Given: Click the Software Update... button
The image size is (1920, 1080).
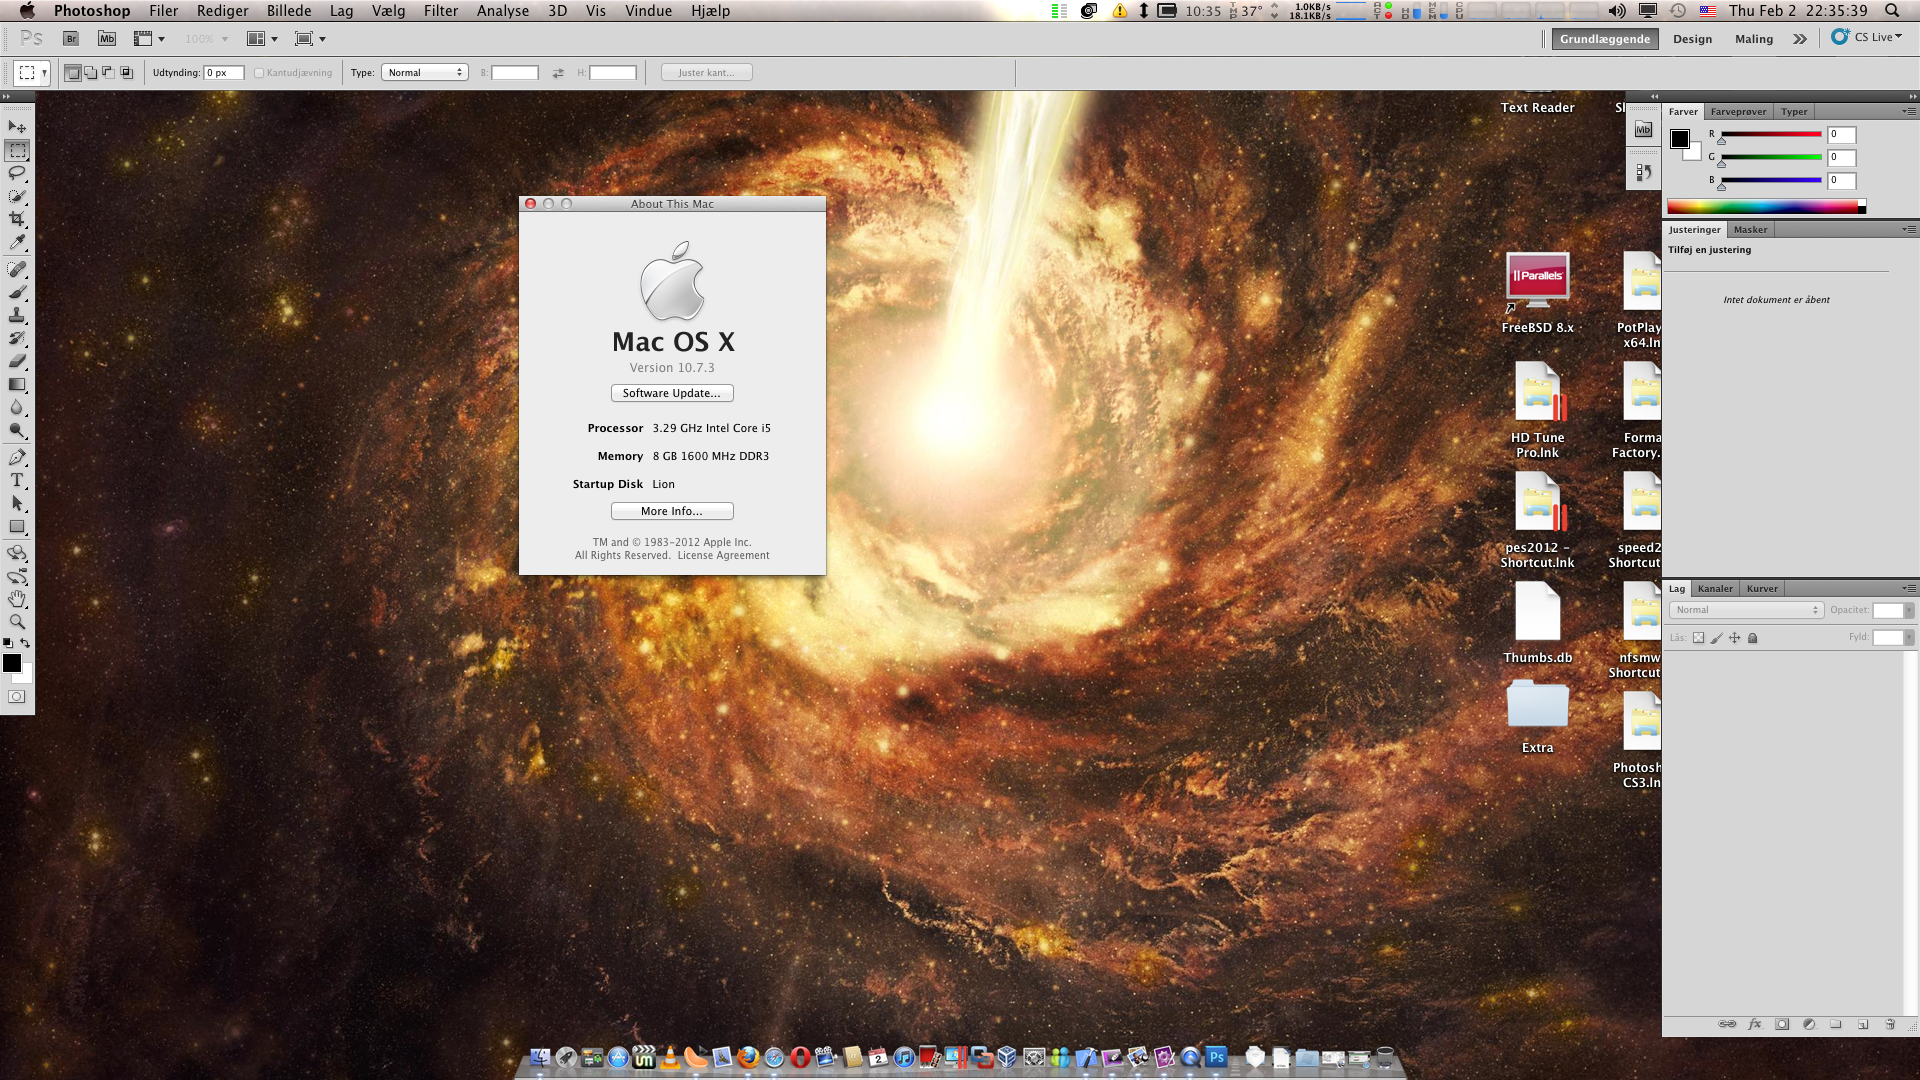Looking at the screenshot, I should (672, 394).
